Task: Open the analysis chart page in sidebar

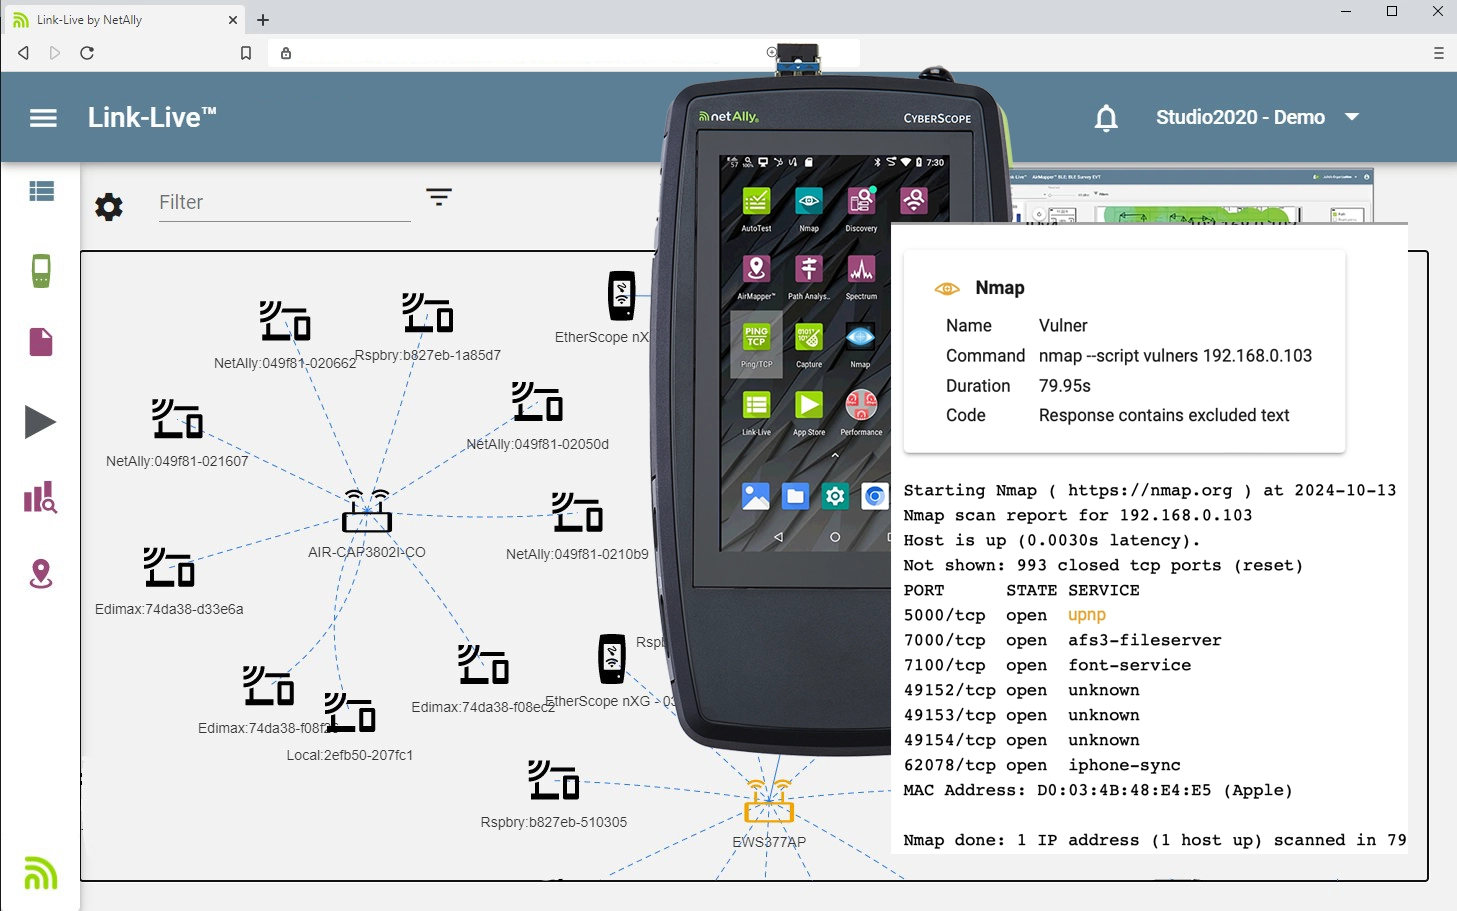Action: pyautogui.click(x=40, y=497)
